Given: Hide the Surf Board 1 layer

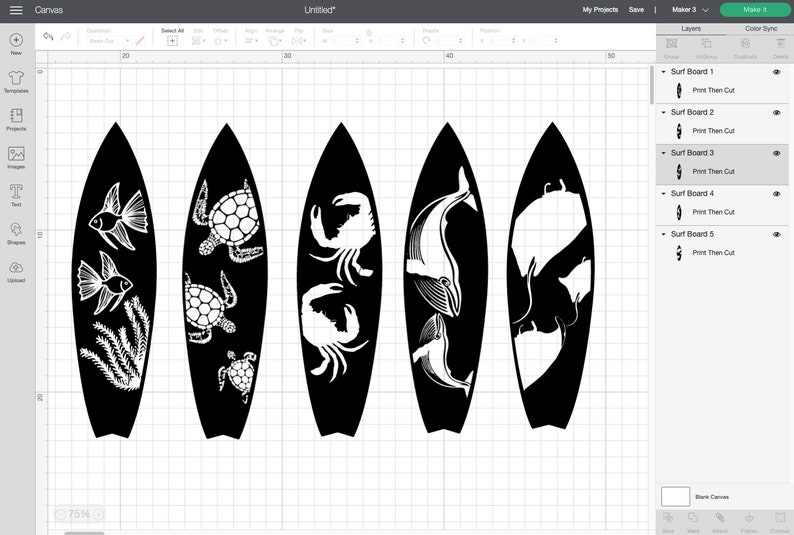Looking at the screenshot, I should click(x=776, y=72).
